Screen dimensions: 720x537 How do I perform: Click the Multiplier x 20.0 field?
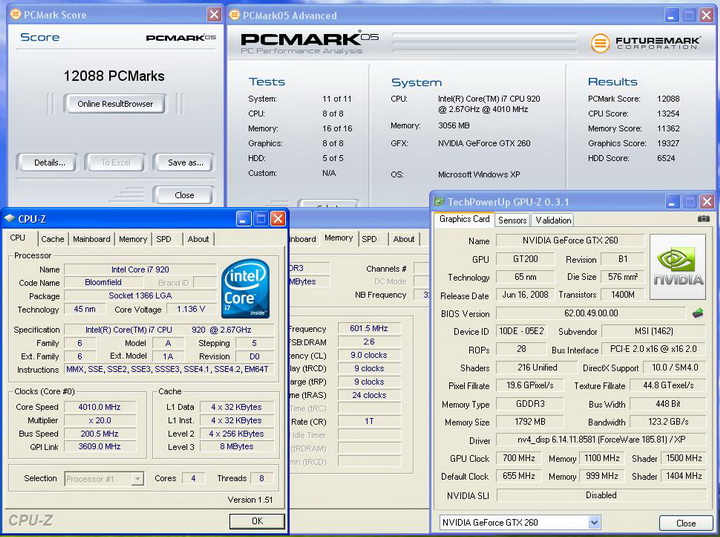pyautogui.click(x=100, y=420)
